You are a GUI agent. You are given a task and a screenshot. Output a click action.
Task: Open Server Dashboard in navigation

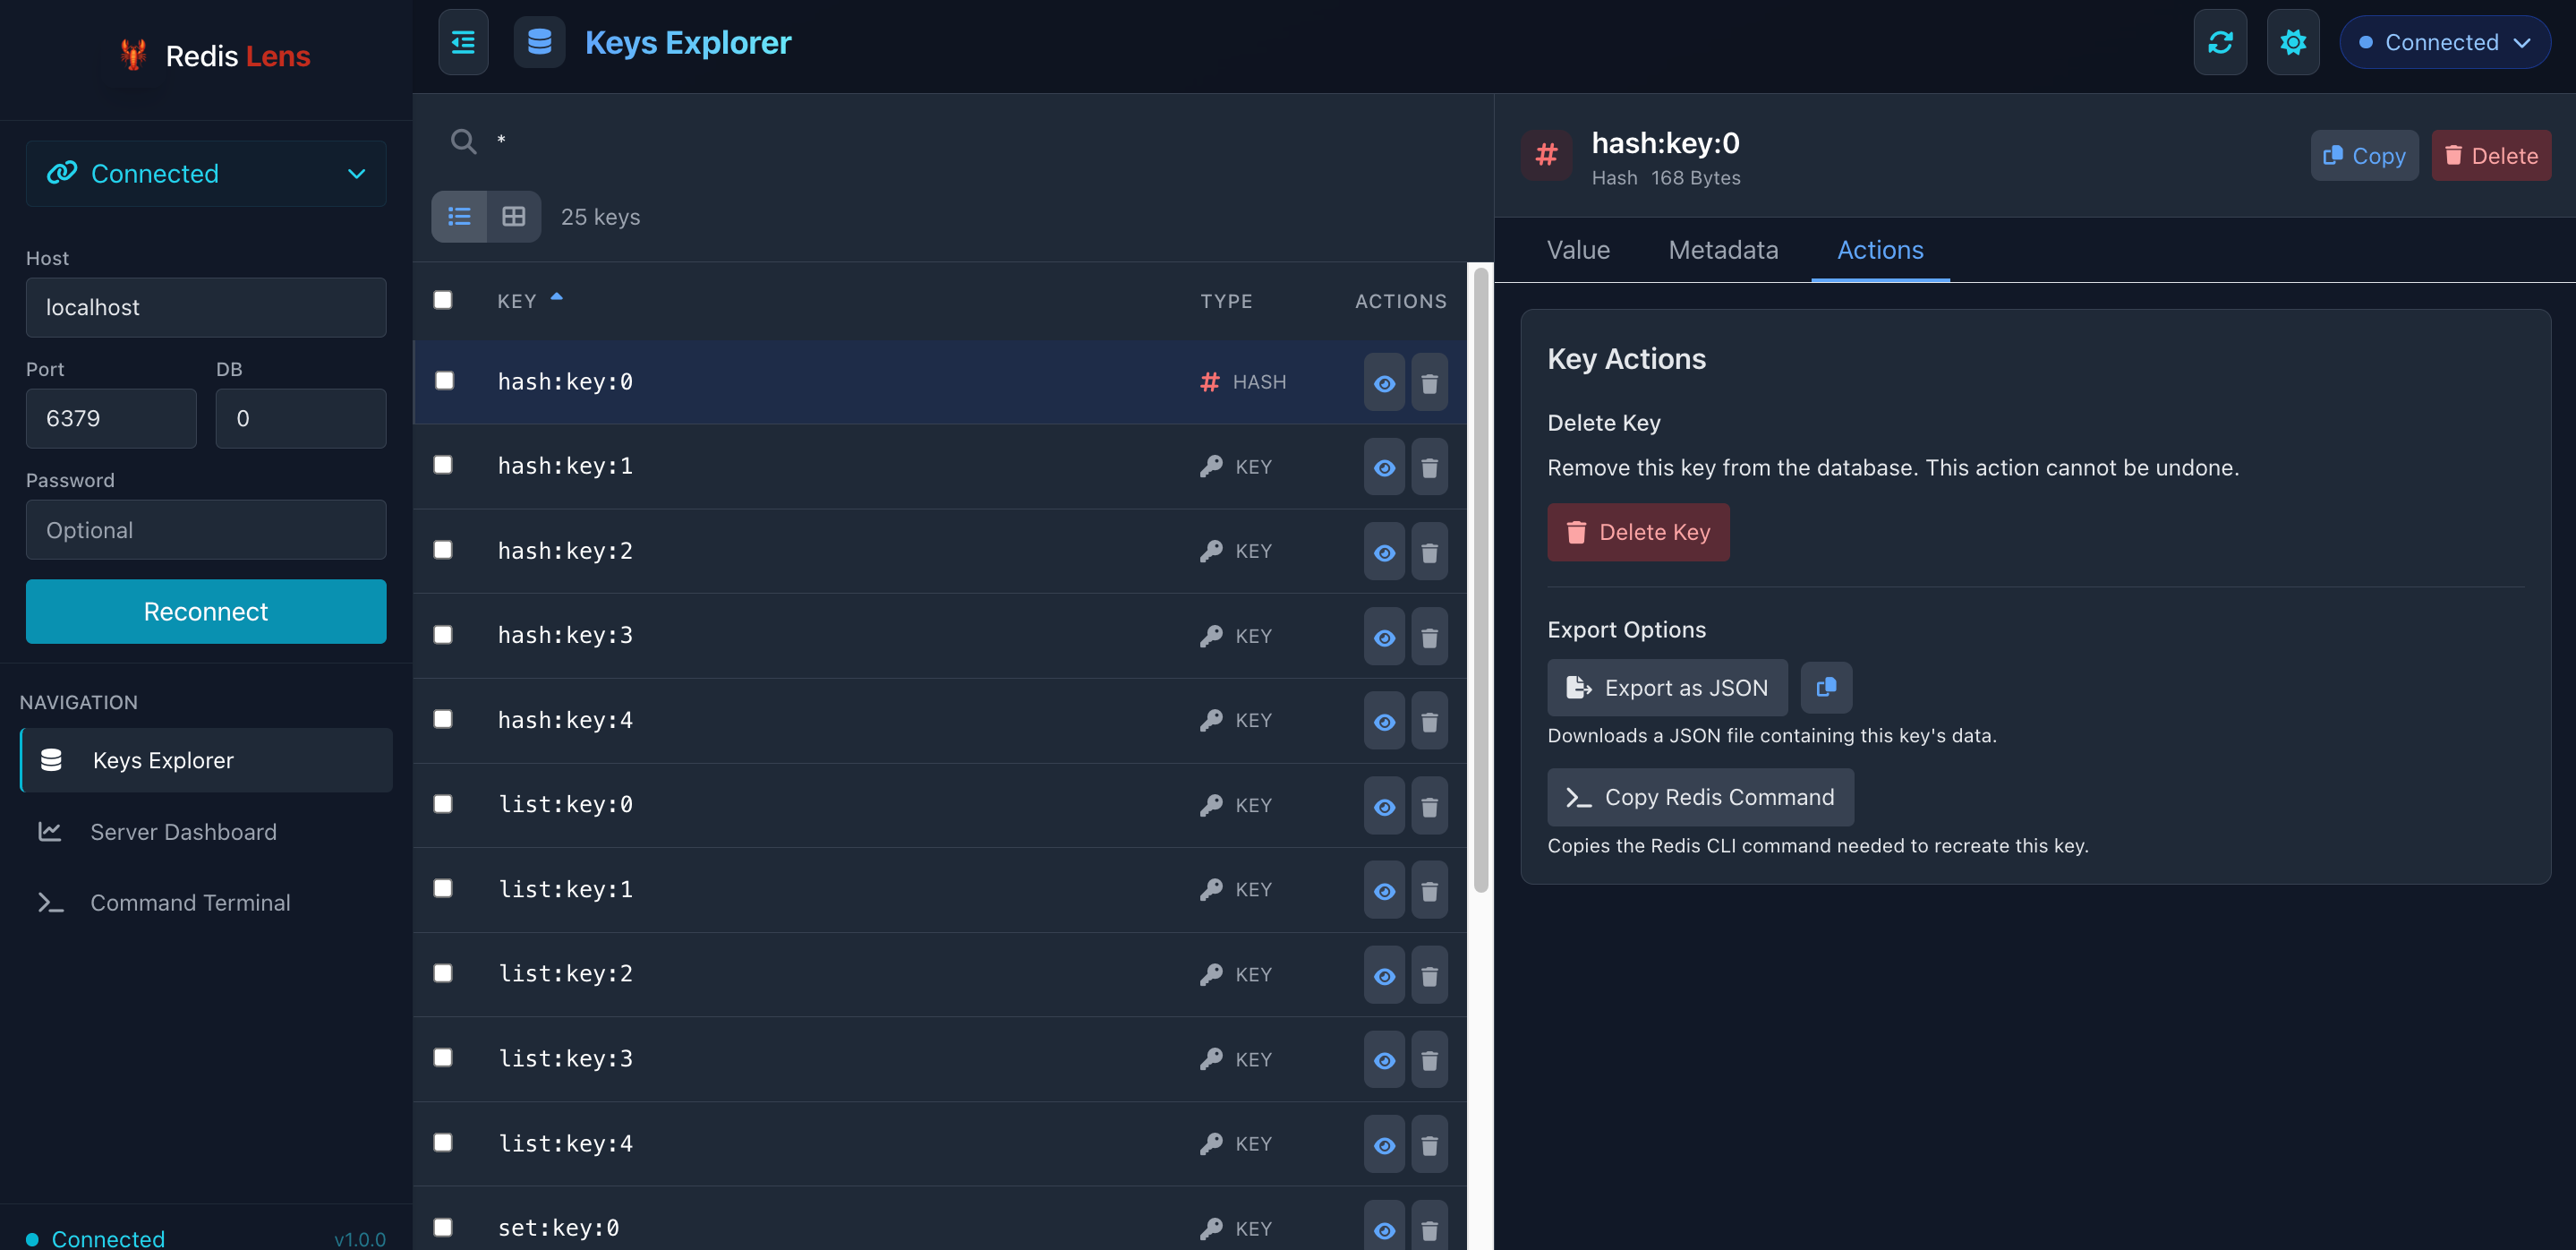pos(206,831)
